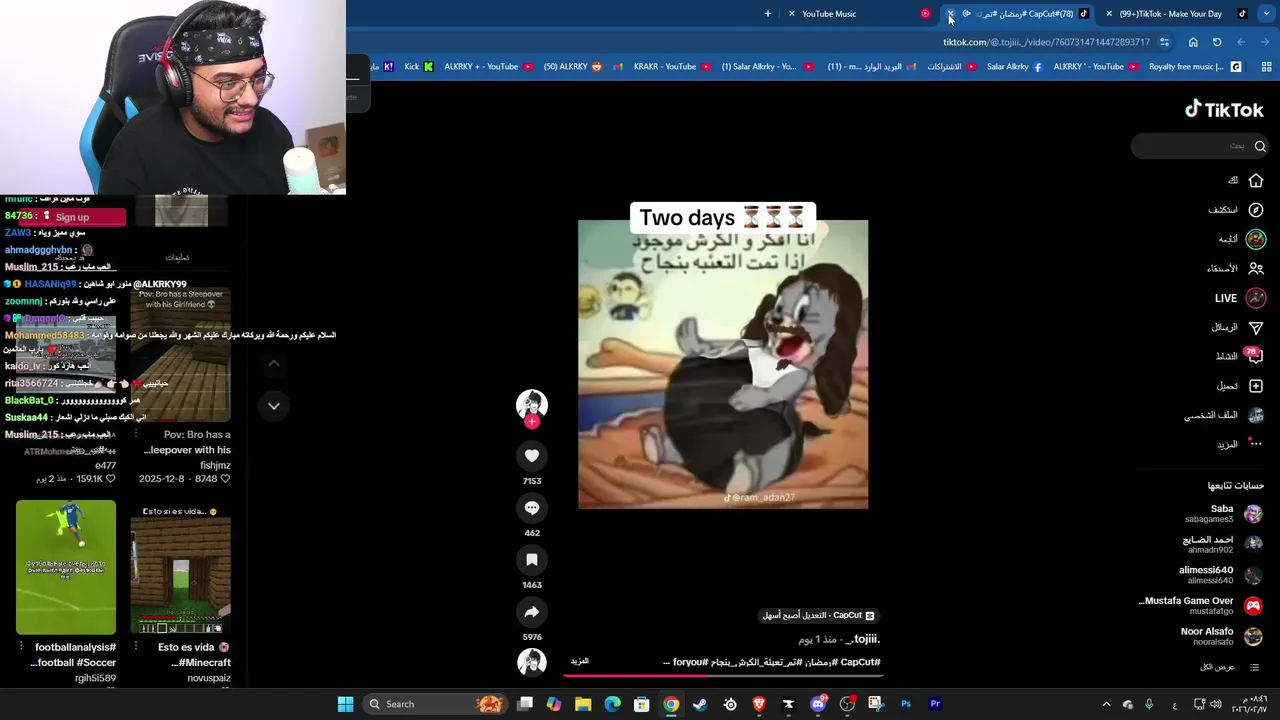The image size is (1280, 720).
Task: Open the Messages paper-plane icon
Action: (1256, 327)
